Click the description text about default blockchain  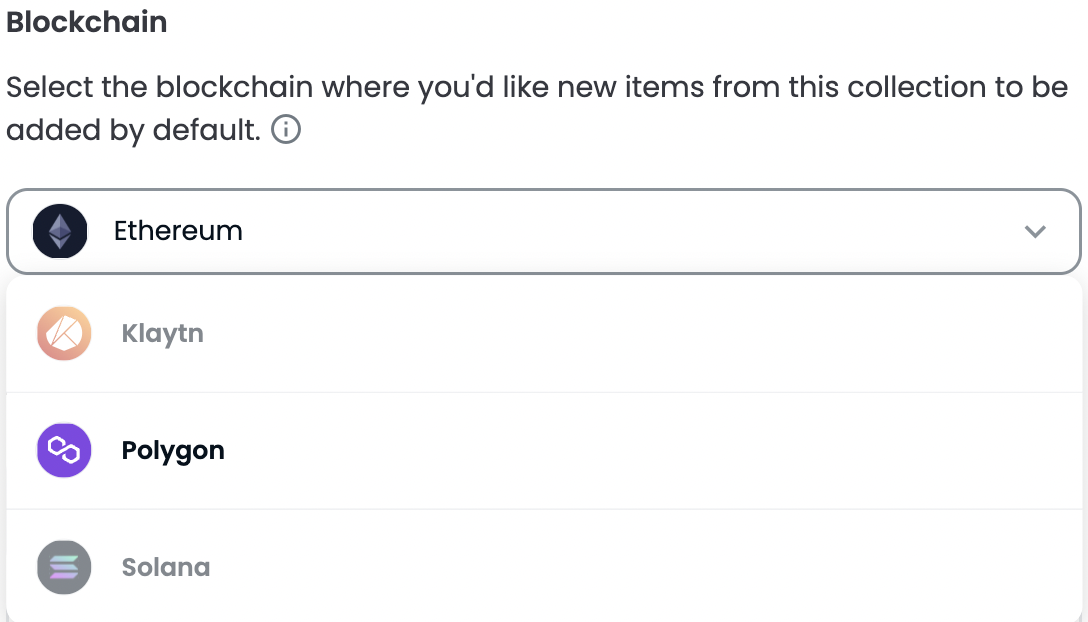point(537,108)
